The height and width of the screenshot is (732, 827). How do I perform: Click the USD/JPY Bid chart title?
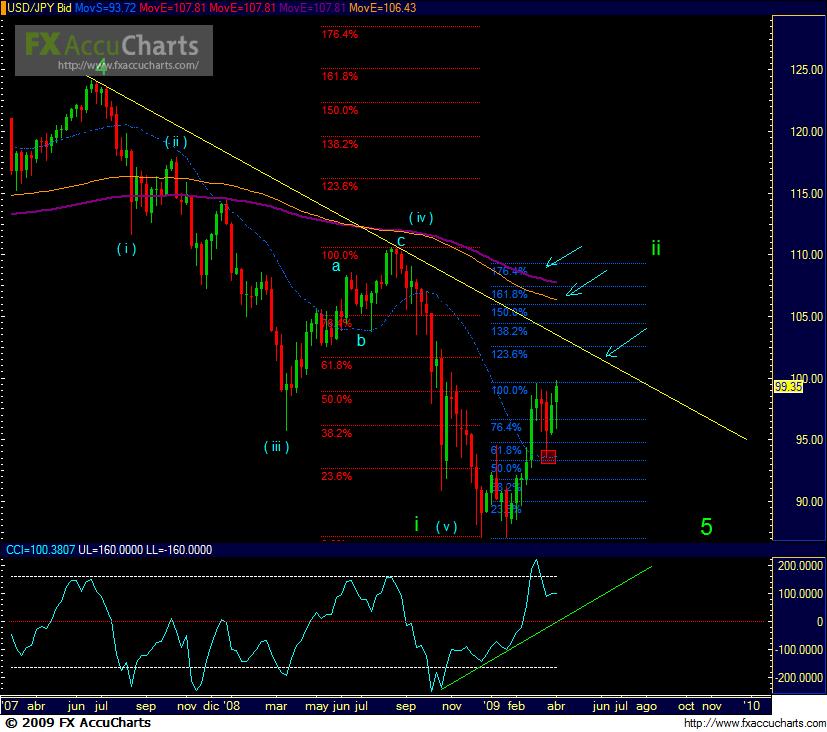[x=40, y=7]
